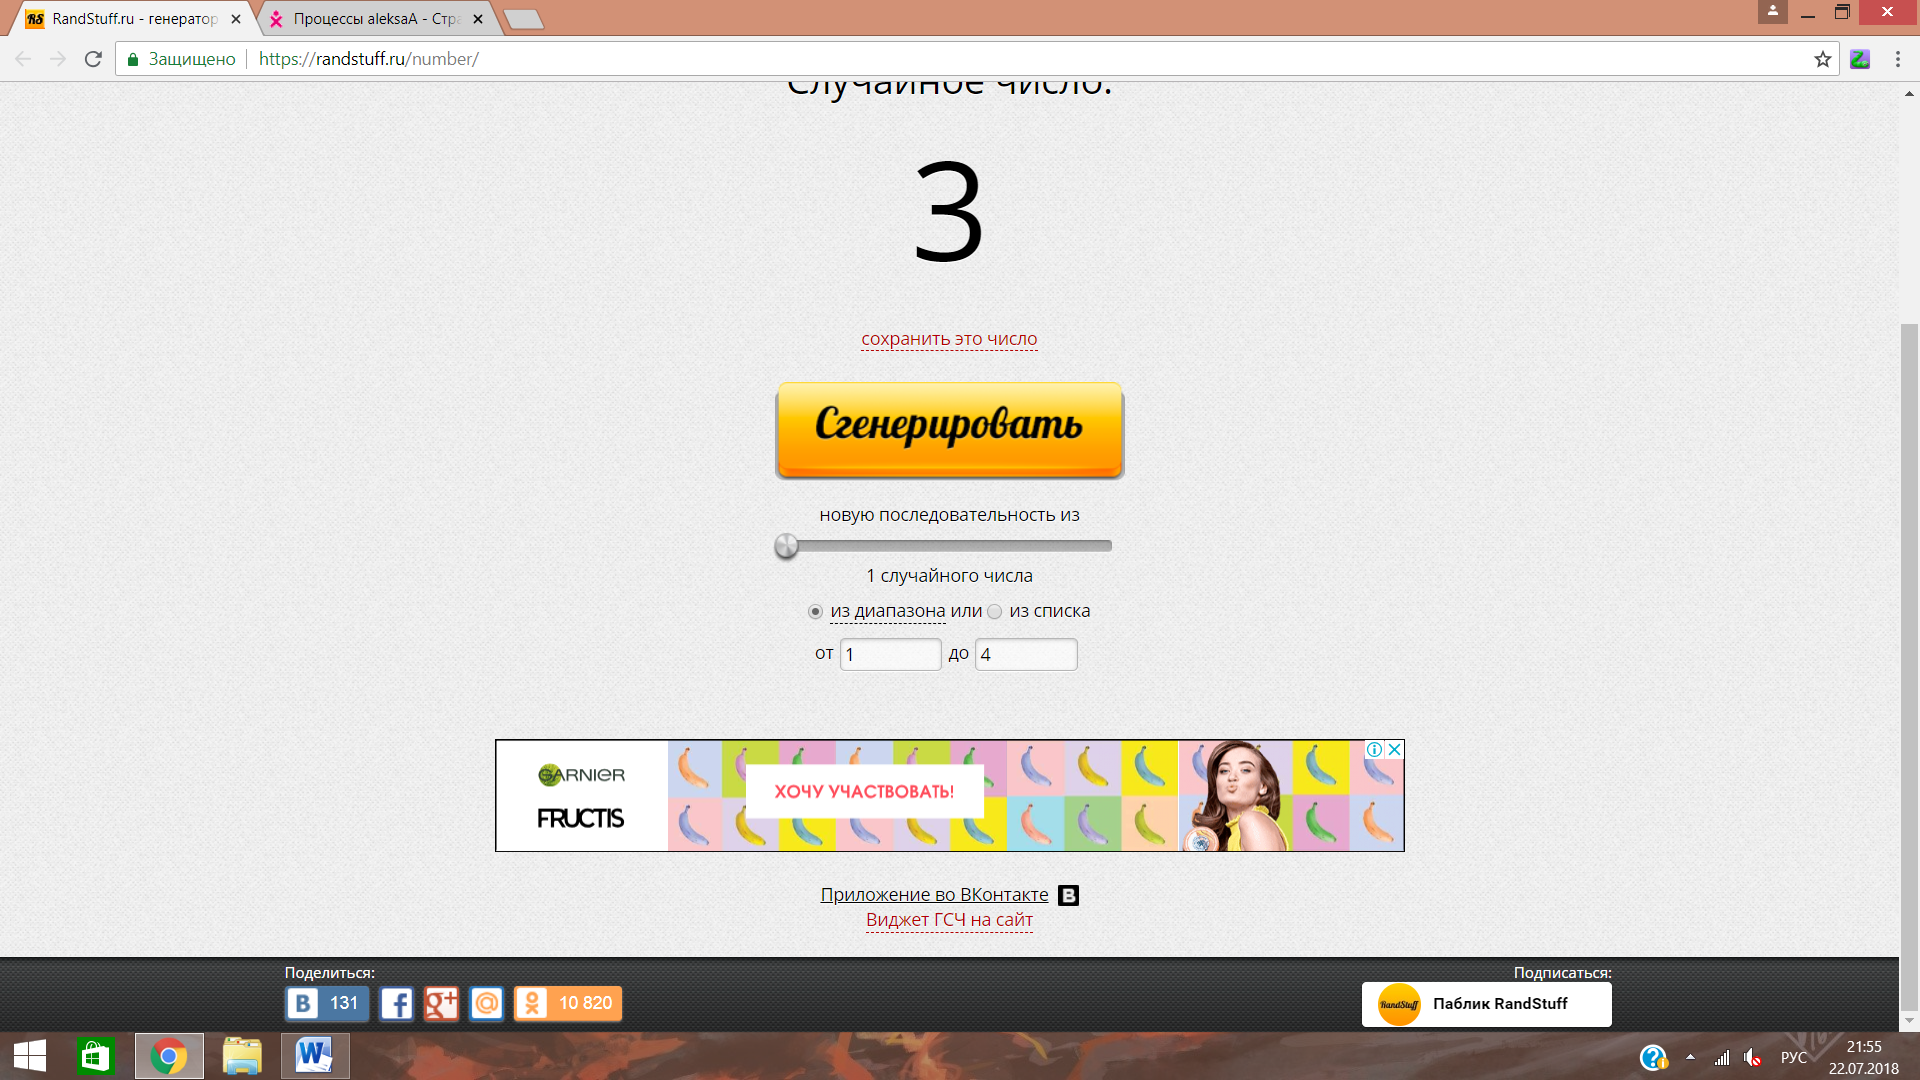Share via the VKontakte icon
This screenshot has height=1080, width=1920.
click(x=303, y=1003)
